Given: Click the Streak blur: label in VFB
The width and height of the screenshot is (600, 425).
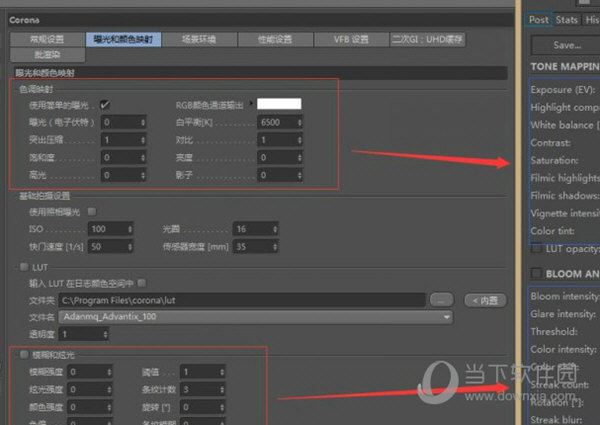Looking at the screenshot, I should point(556,419).
